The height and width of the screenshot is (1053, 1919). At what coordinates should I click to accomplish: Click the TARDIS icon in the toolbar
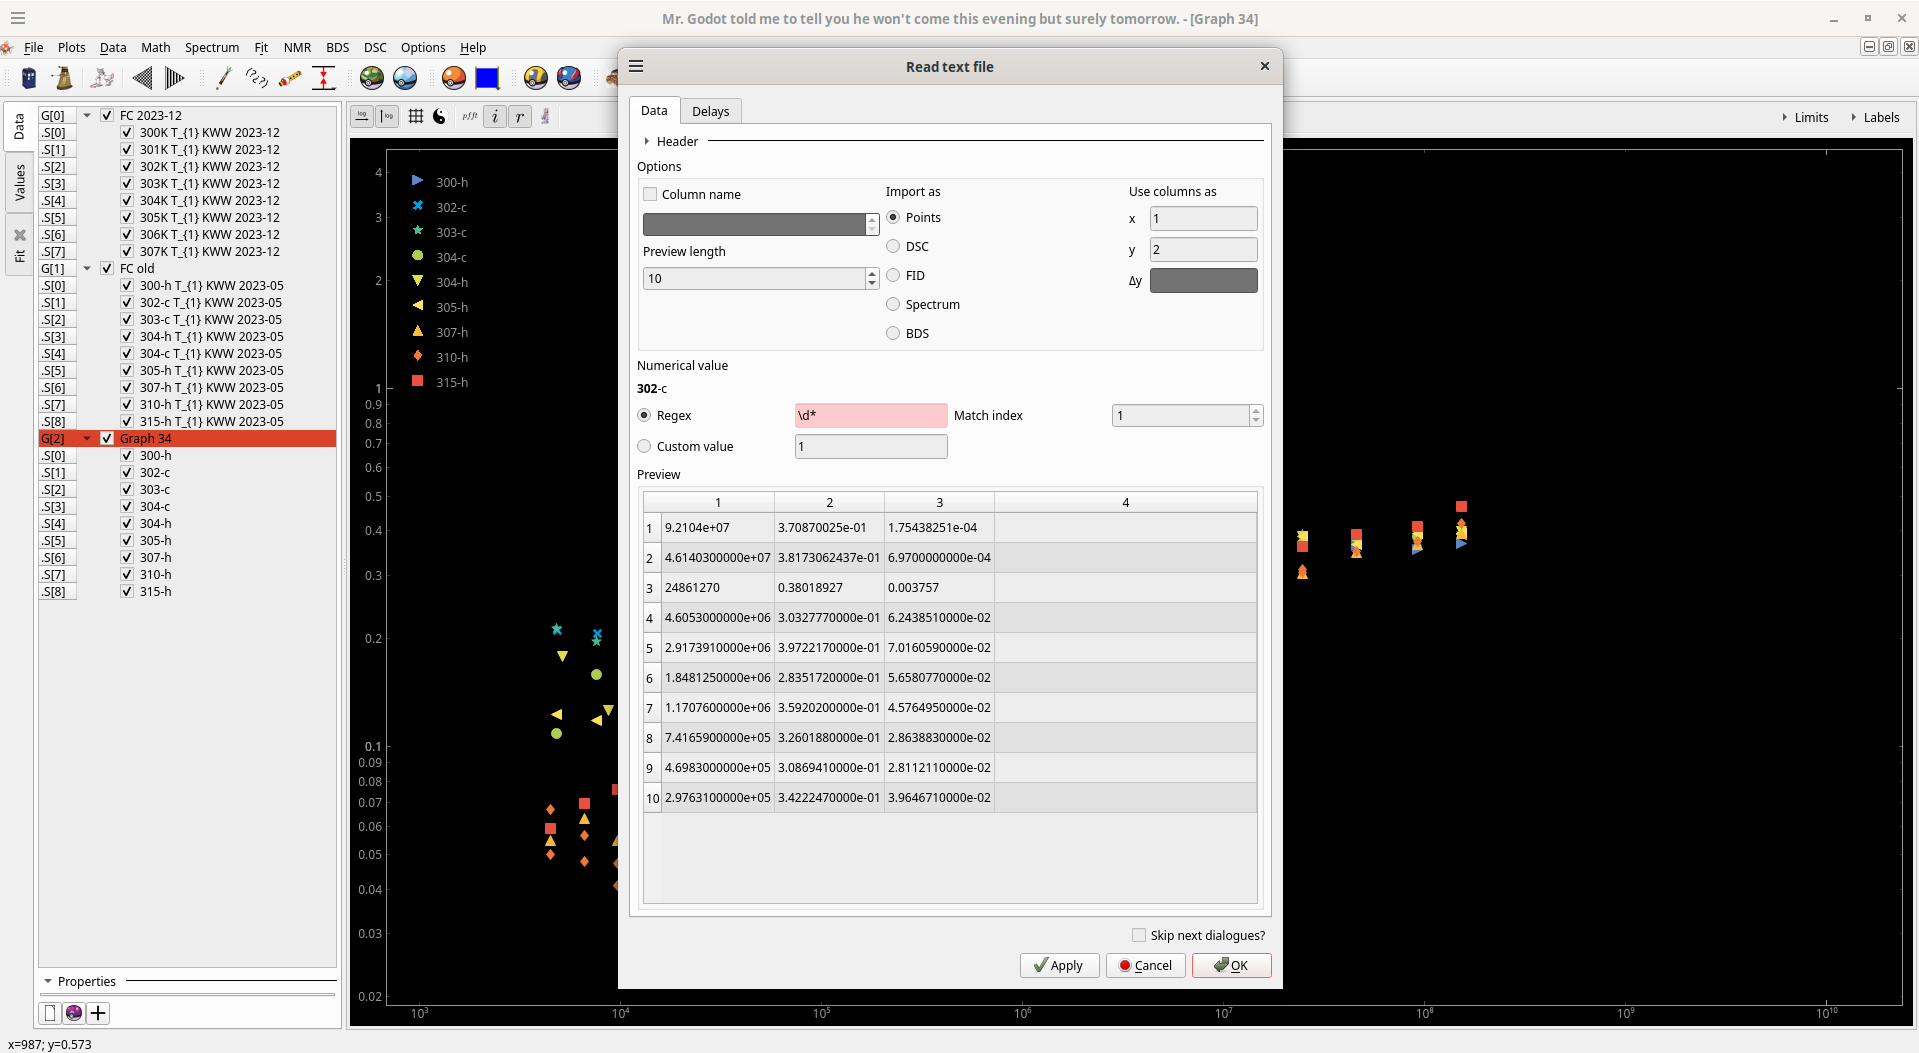click(x=29, y=78)
